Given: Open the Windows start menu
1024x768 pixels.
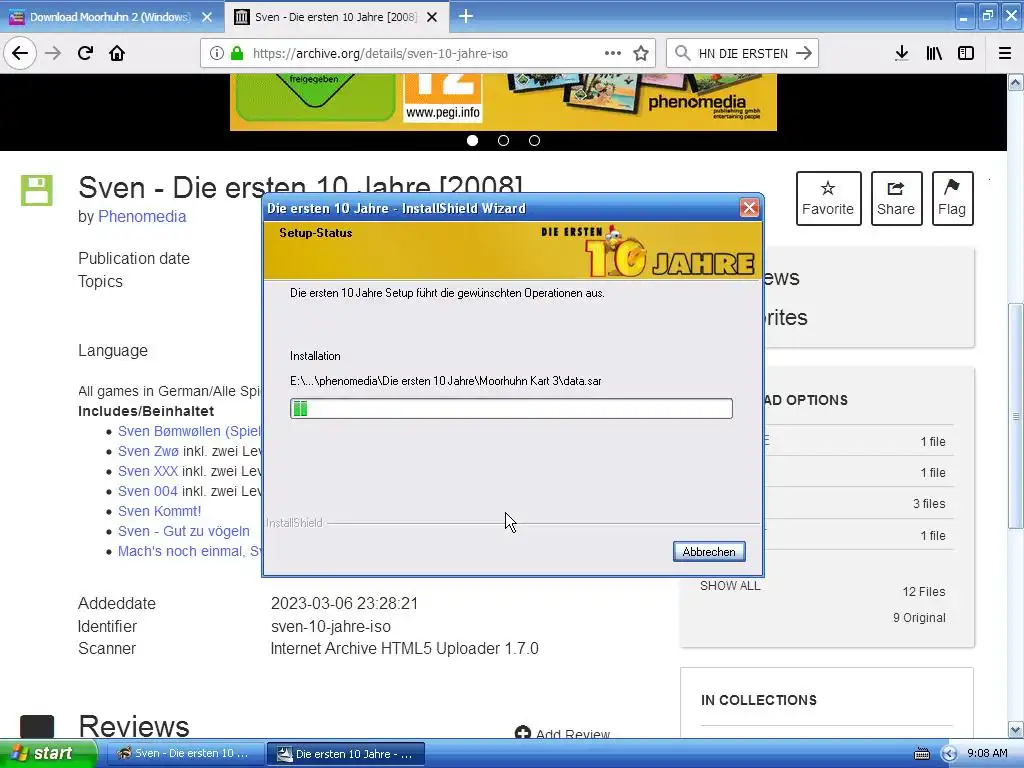Looking at the screenshot, I should coord(48,754).
